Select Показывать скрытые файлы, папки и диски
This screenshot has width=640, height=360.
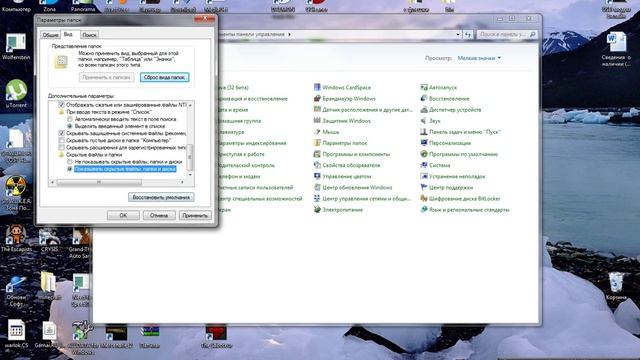point(70,169)
